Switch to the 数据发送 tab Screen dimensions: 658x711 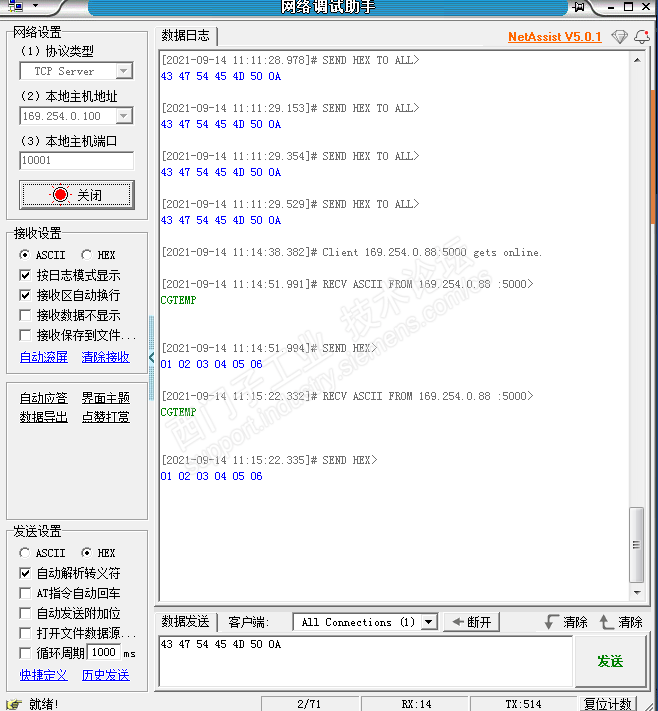pos(185,622)
